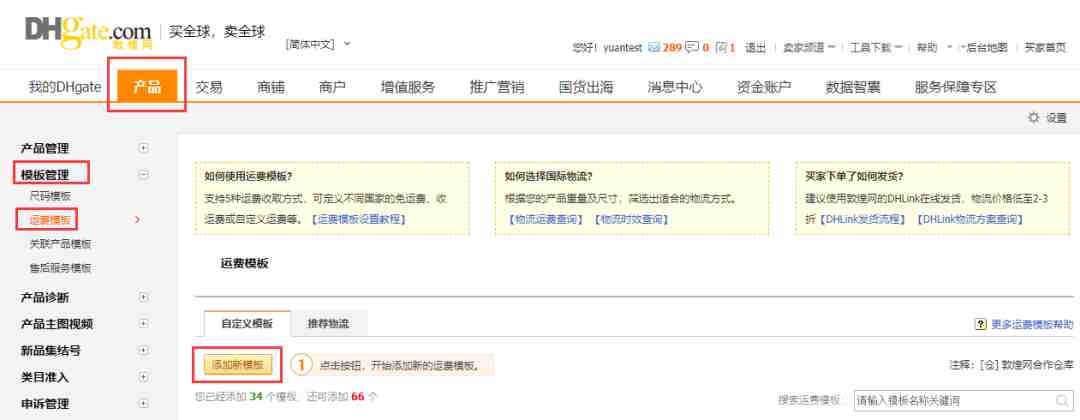Click the help question mark icon beside 更多运费模板帮助

(x=981, y=324)
